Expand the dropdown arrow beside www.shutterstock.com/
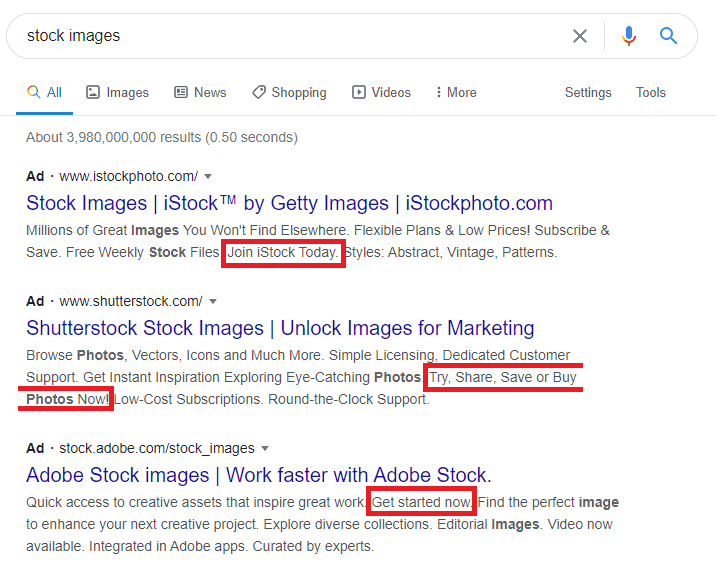The height and width of the screenshot is (569, 716). tap(213, 301)
